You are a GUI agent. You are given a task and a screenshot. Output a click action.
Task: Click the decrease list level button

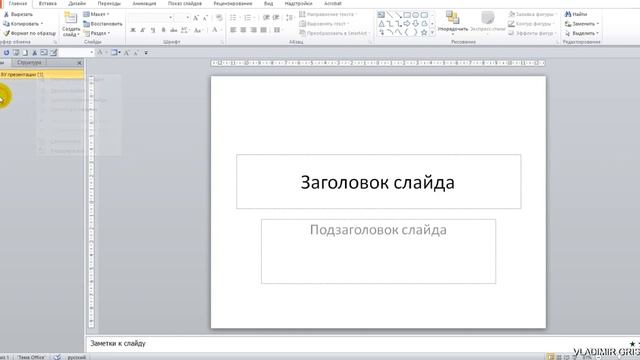point(266,18)
